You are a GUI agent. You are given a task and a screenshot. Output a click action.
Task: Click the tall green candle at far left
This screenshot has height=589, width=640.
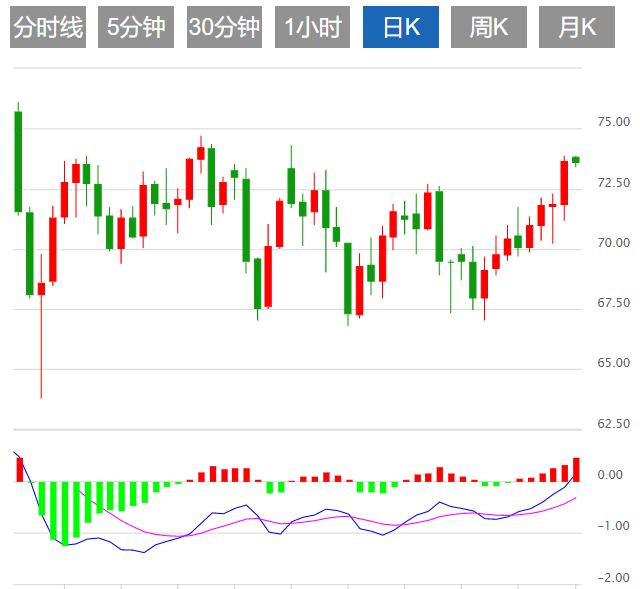click(x=18, y=161)
